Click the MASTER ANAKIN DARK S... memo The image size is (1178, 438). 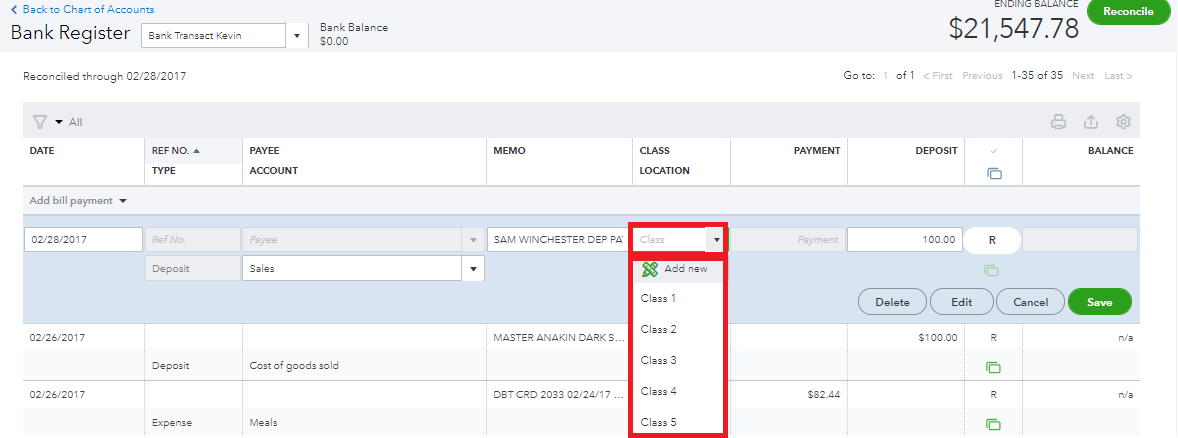tap(559, 338)
